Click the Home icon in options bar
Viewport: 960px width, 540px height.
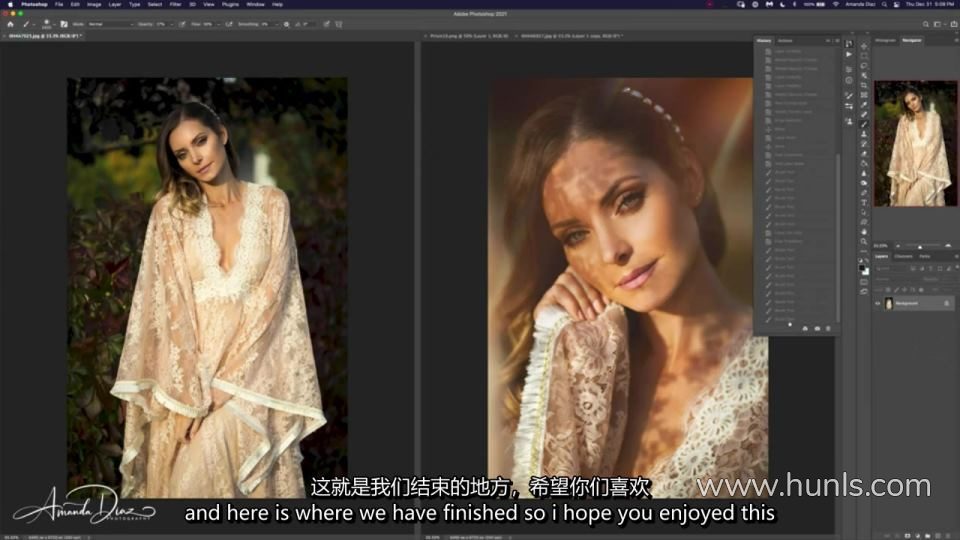point(10,24)
